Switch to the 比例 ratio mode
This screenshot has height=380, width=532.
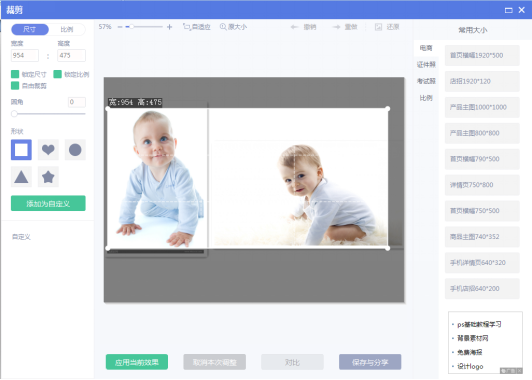[67, 30]
